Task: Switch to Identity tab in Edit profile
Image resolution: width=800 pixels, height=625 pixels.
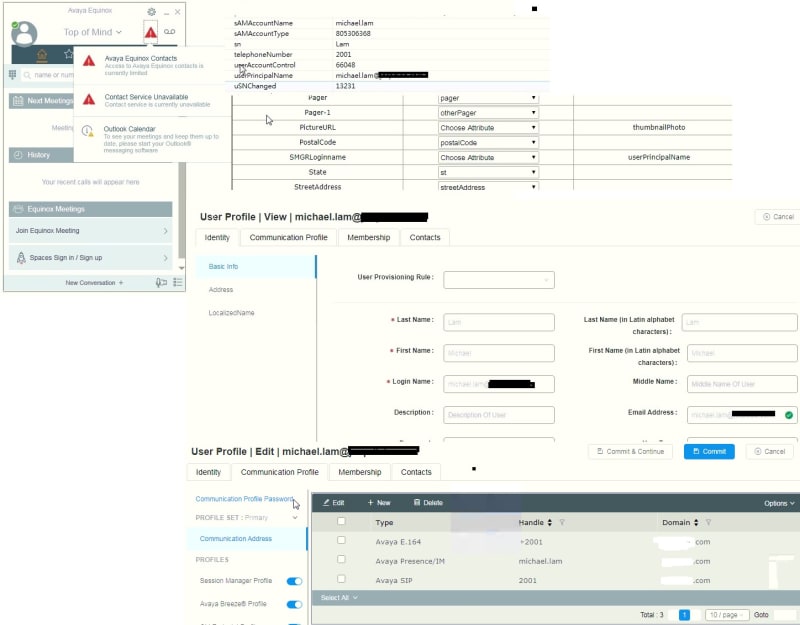Action: coord(208,472)
